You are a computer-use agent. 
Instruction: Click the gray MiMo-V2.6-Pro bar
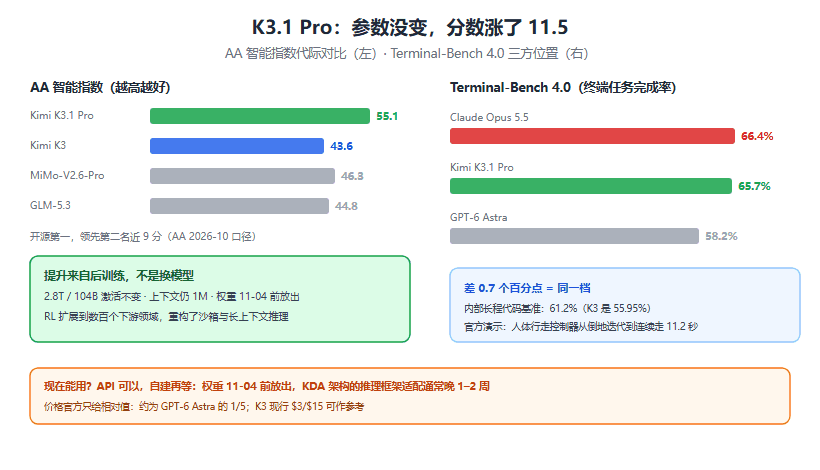coord(242,176)
